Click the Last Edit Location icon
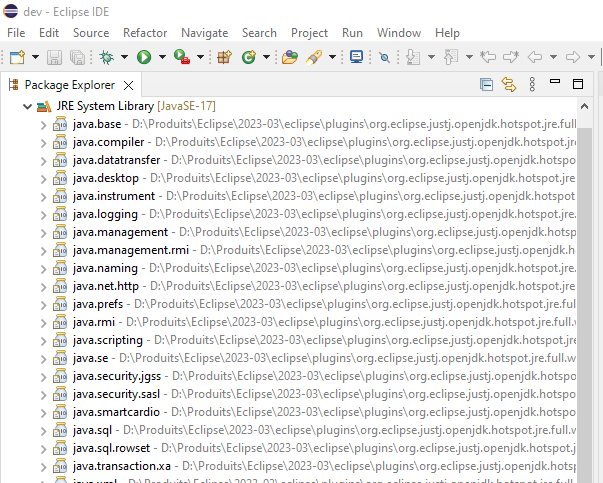The image size is (603, 483). [488, 57]
